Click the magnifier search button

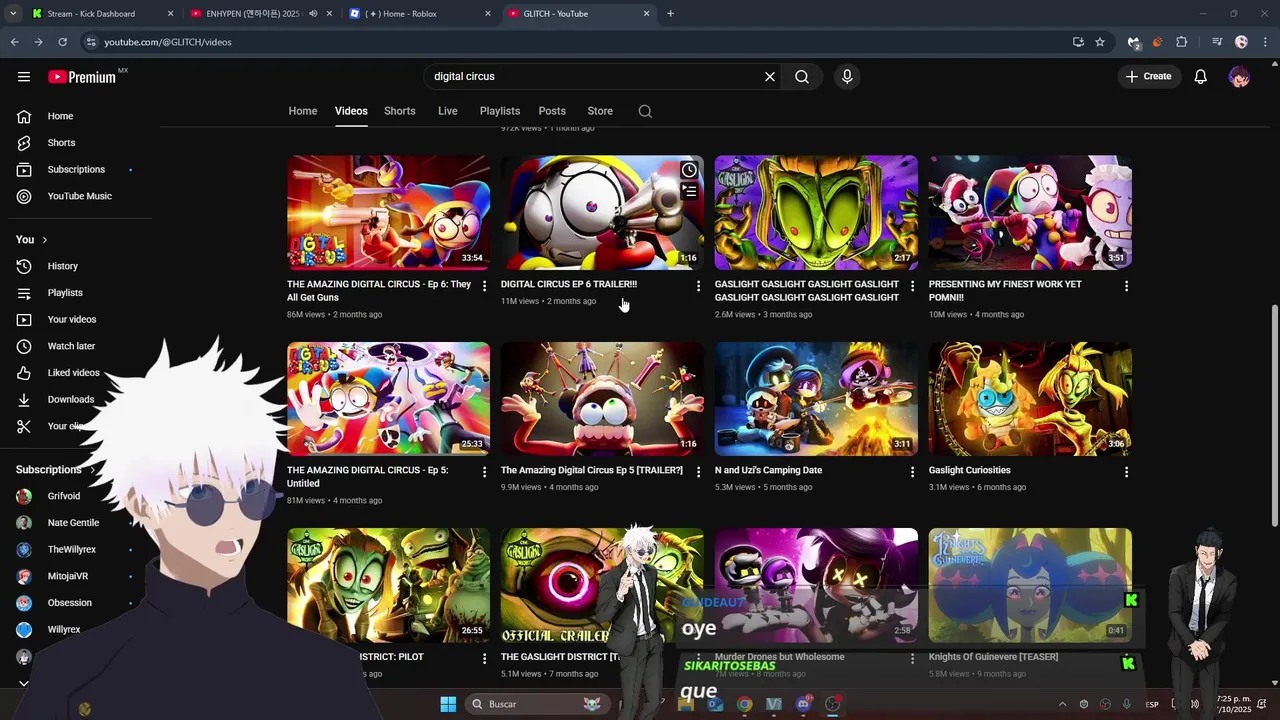(802, 77)
